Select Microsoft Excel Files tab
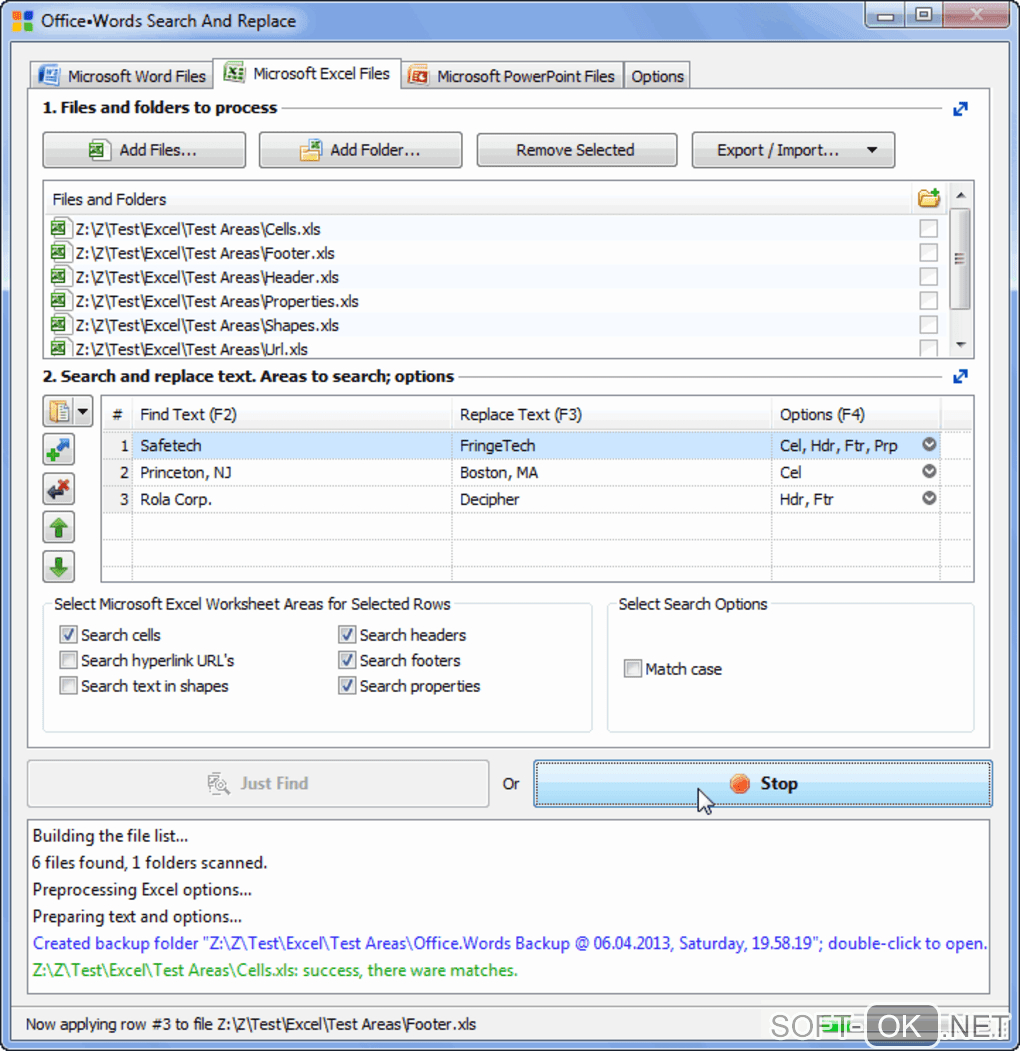The height and width of the screenshot is (1051, 1020). 307,73
